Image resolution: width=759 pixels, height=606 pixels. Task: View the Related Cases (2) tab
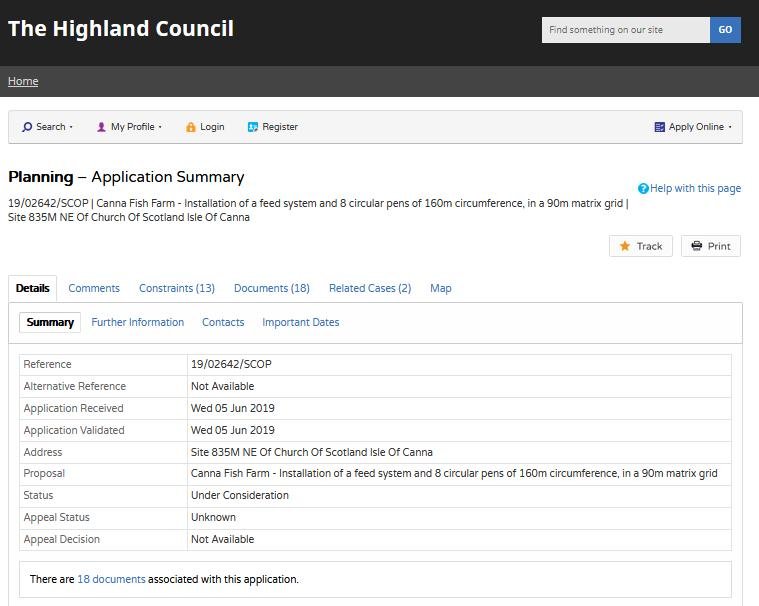(x=370, y=288)
